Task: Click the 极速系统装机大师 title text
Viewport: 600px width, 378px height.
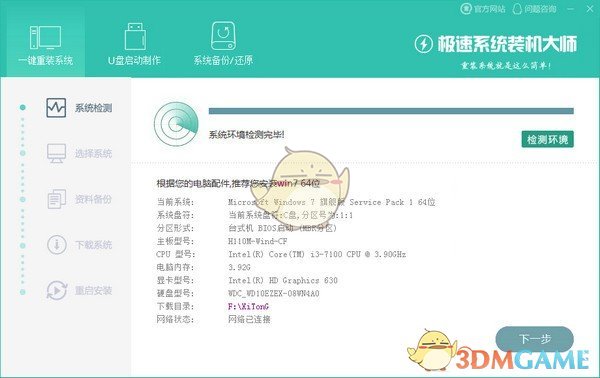Action: point(507,44)
